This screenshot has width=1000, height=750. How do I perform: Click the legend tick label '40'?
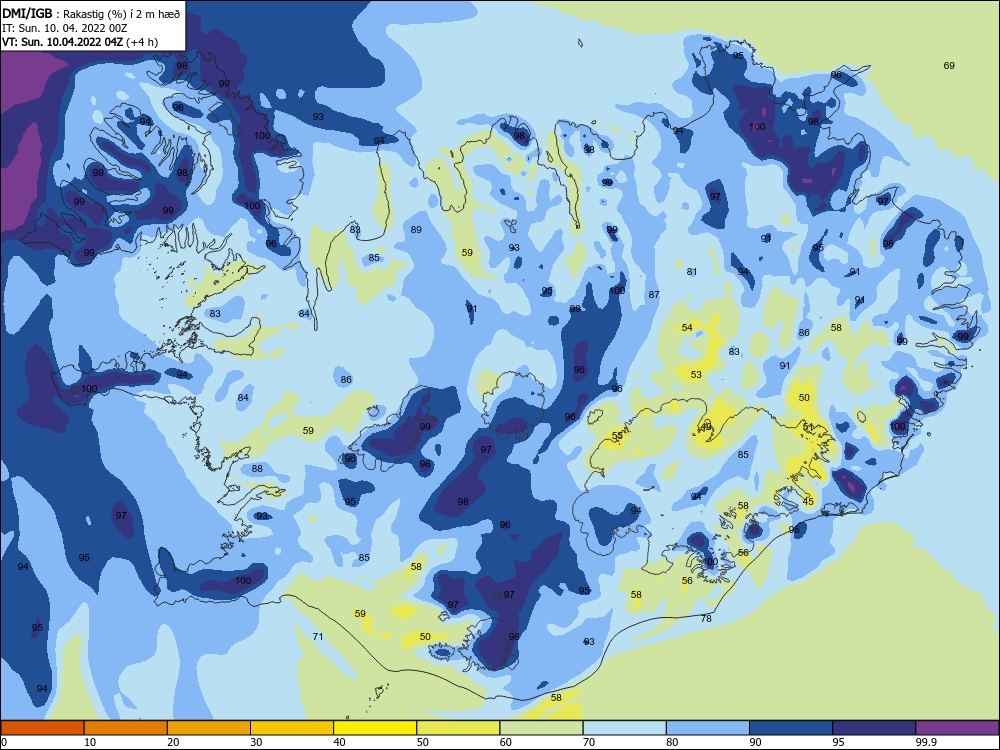coord(339,742)
